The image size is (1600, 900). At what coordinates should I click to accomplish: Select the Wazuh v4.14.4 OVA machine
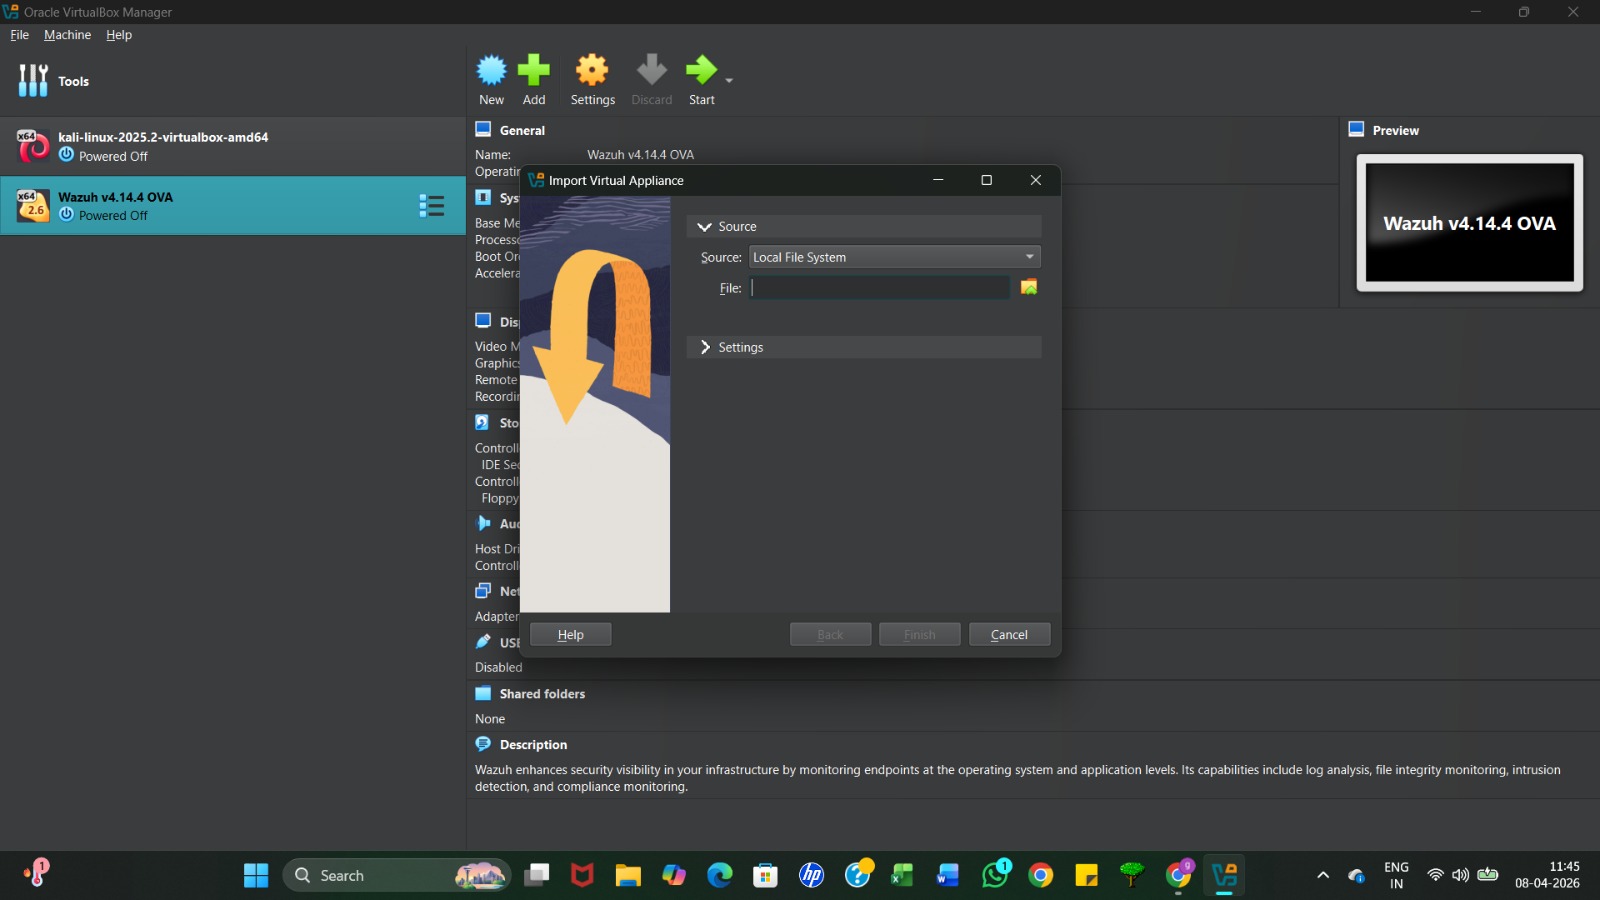[233, 206]
